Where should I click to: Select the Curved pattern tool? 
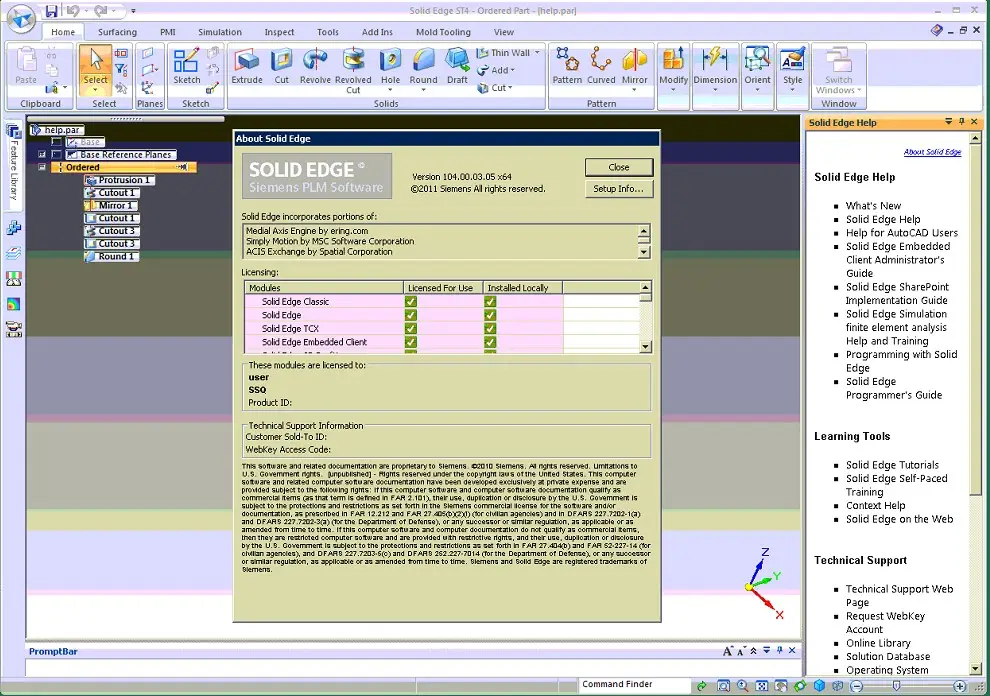click(601, 66)
